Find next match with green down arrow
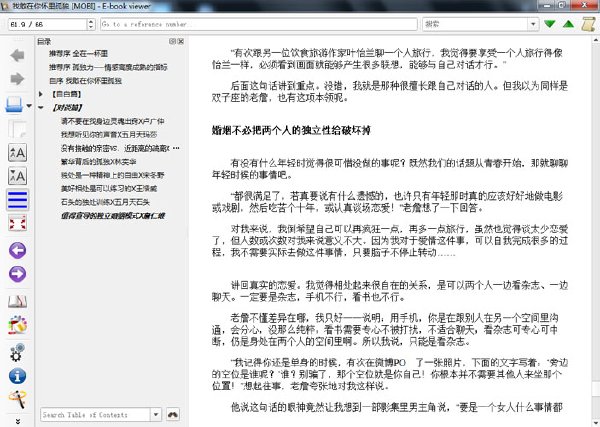 [x=550, y=24]
